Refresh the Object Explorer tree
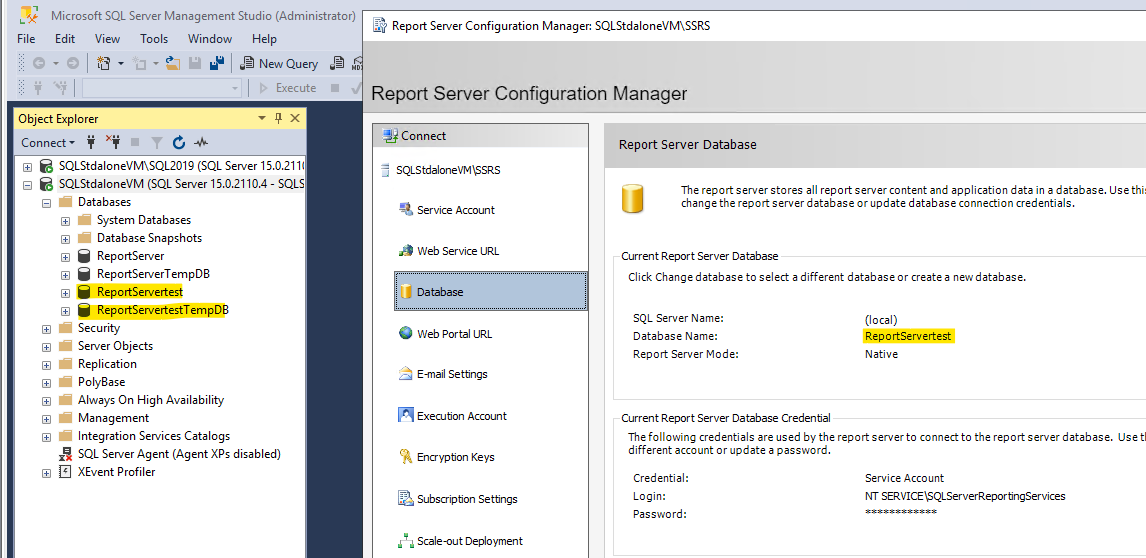This screenshot has height=558, width=1146. (179, 143)
